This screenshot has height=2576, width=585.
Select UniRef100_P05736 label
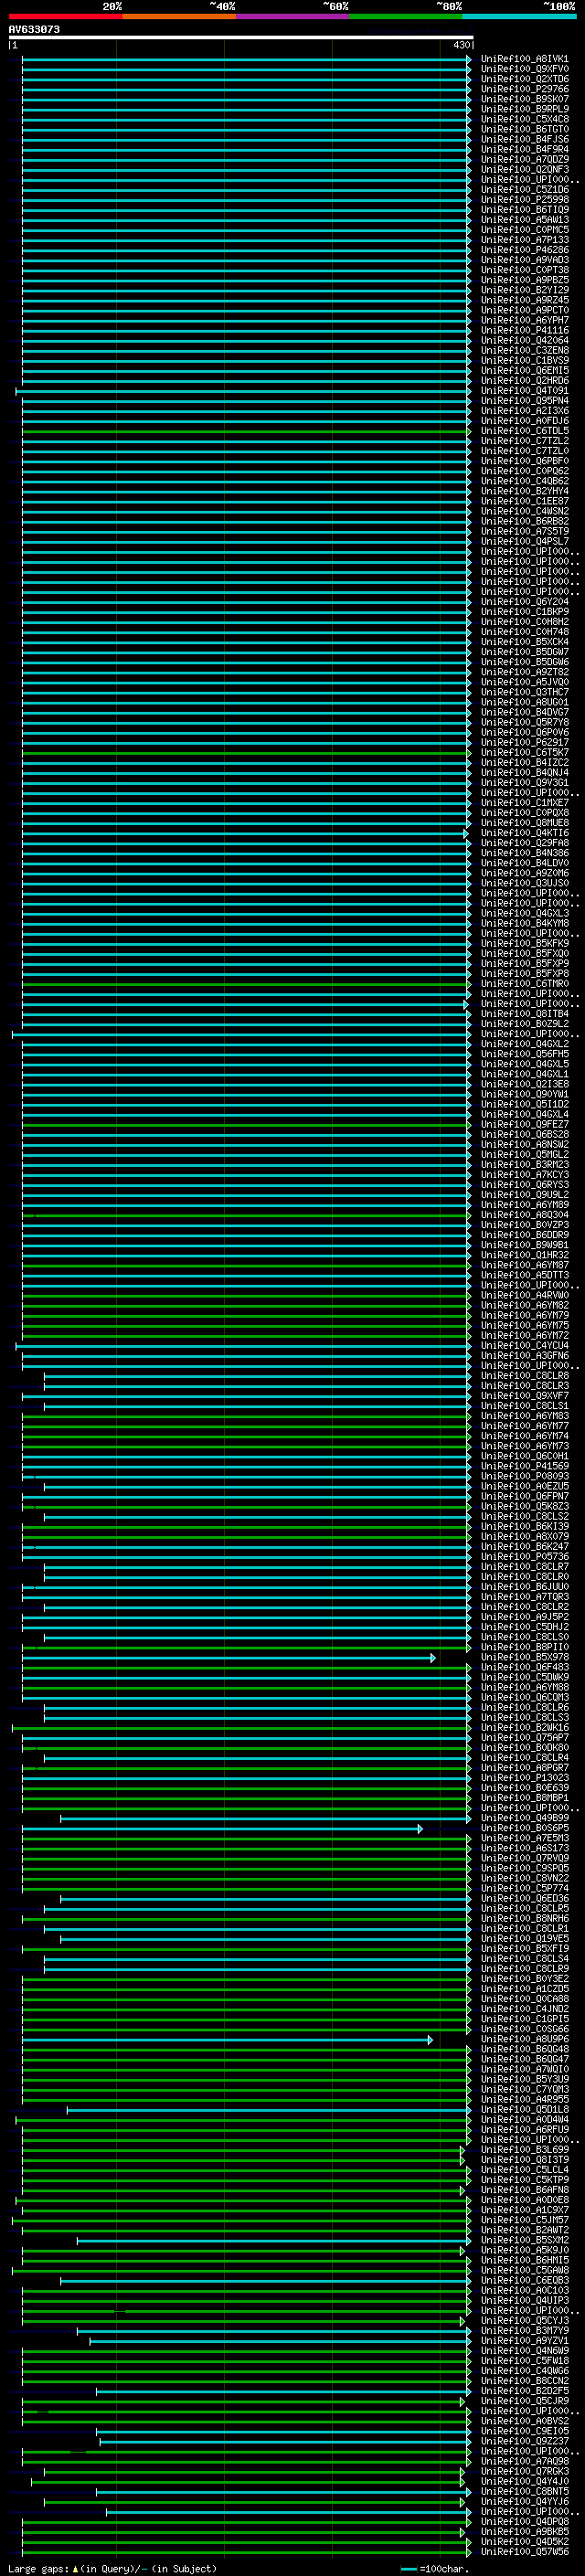click(524, 1557)
